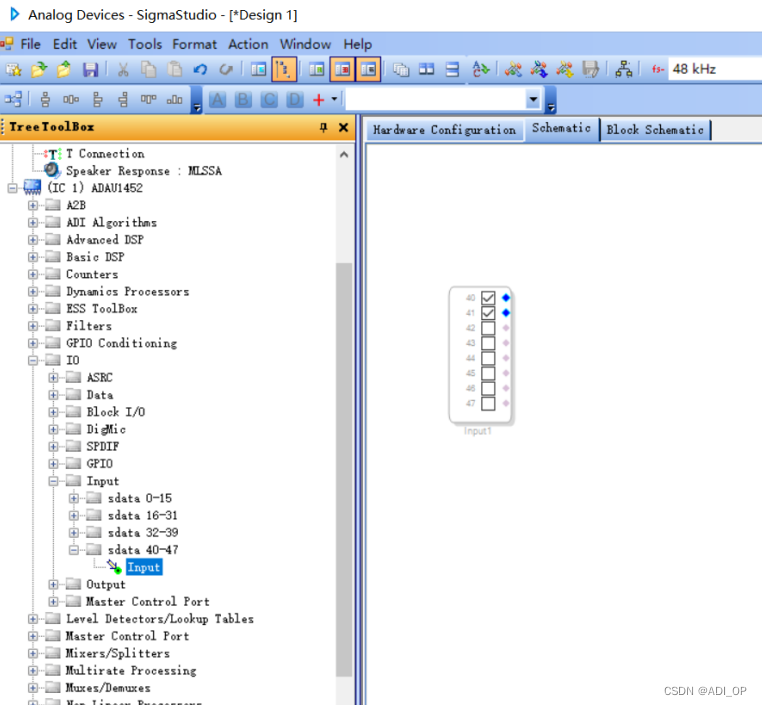The width and height of the screenshot is (762, 706).
Task: Pin the TreeToolBox panel
Action: click(324, 127)
